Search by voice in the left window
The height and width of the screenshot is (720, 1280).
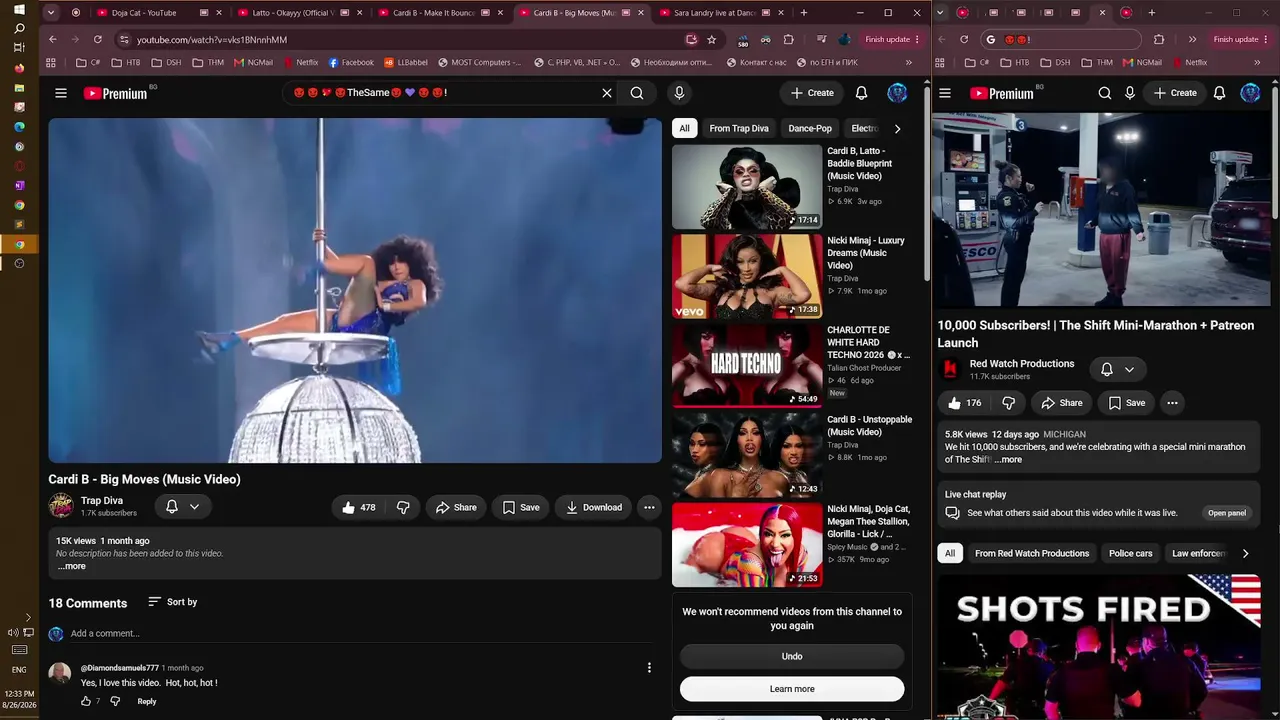(x=679, y=93)
